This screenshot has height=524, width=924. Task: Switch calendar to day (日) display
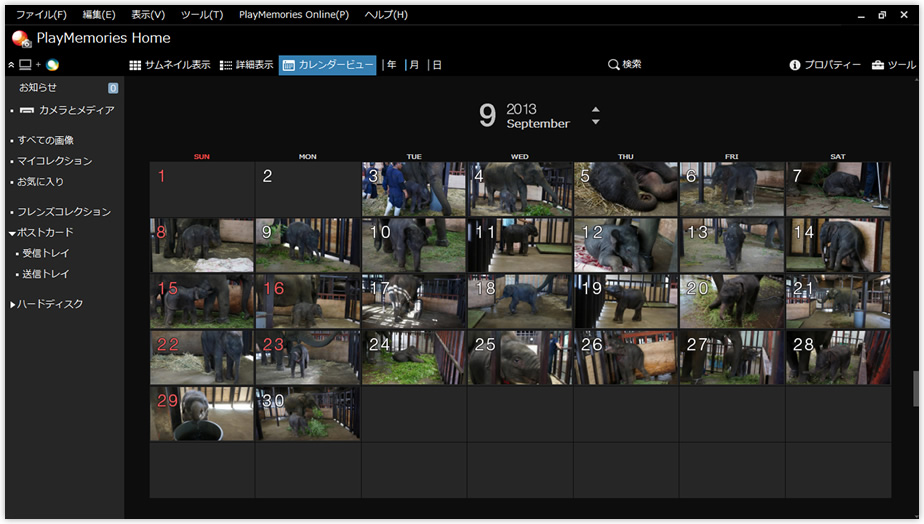pyautogui.click(x=437, y=65)
